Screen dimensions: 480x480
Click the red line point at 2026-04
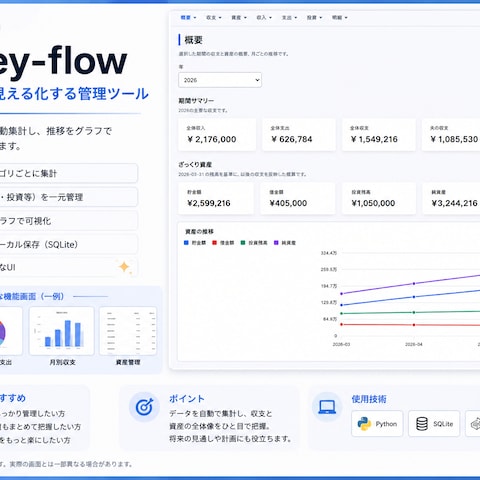[x=414, y=325]
